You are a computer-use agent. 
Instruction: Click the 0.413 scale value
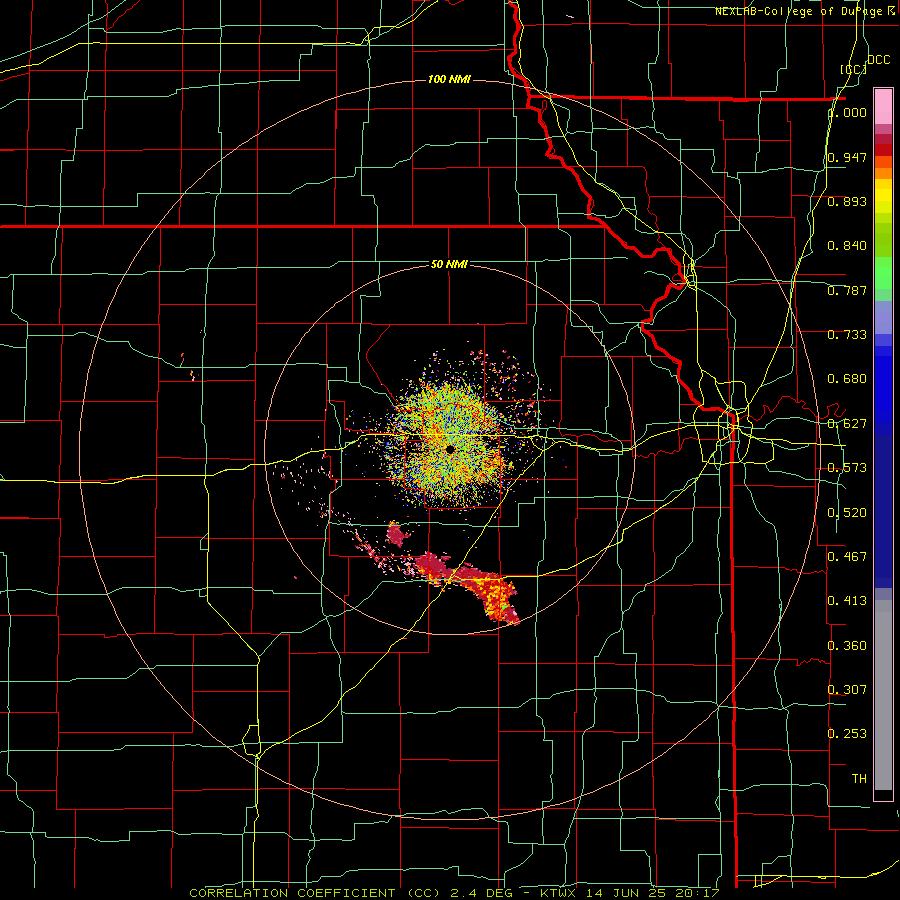click(x=847, y=600)
